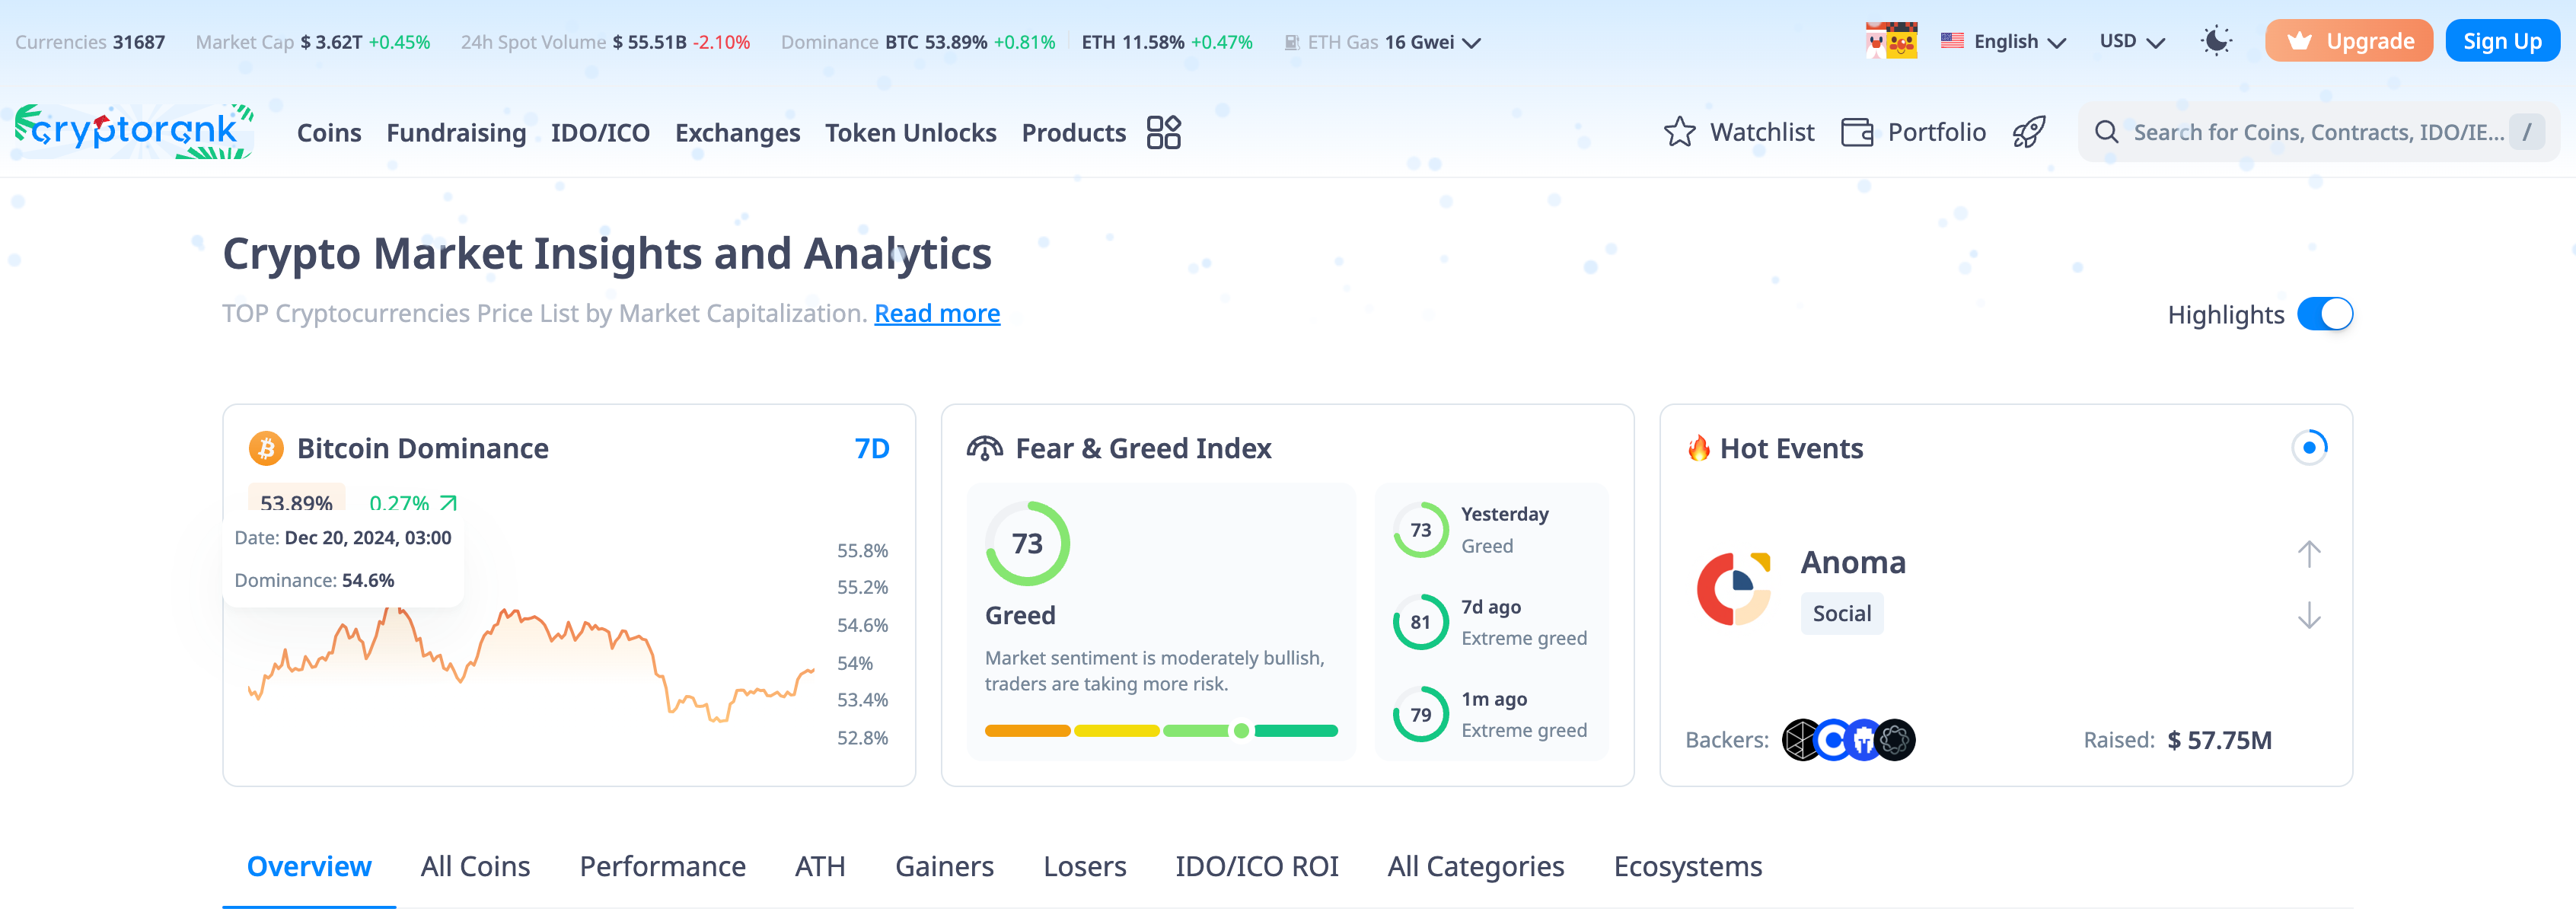
Task: Click the Cryptorank logo
Action: click(133, 131)
